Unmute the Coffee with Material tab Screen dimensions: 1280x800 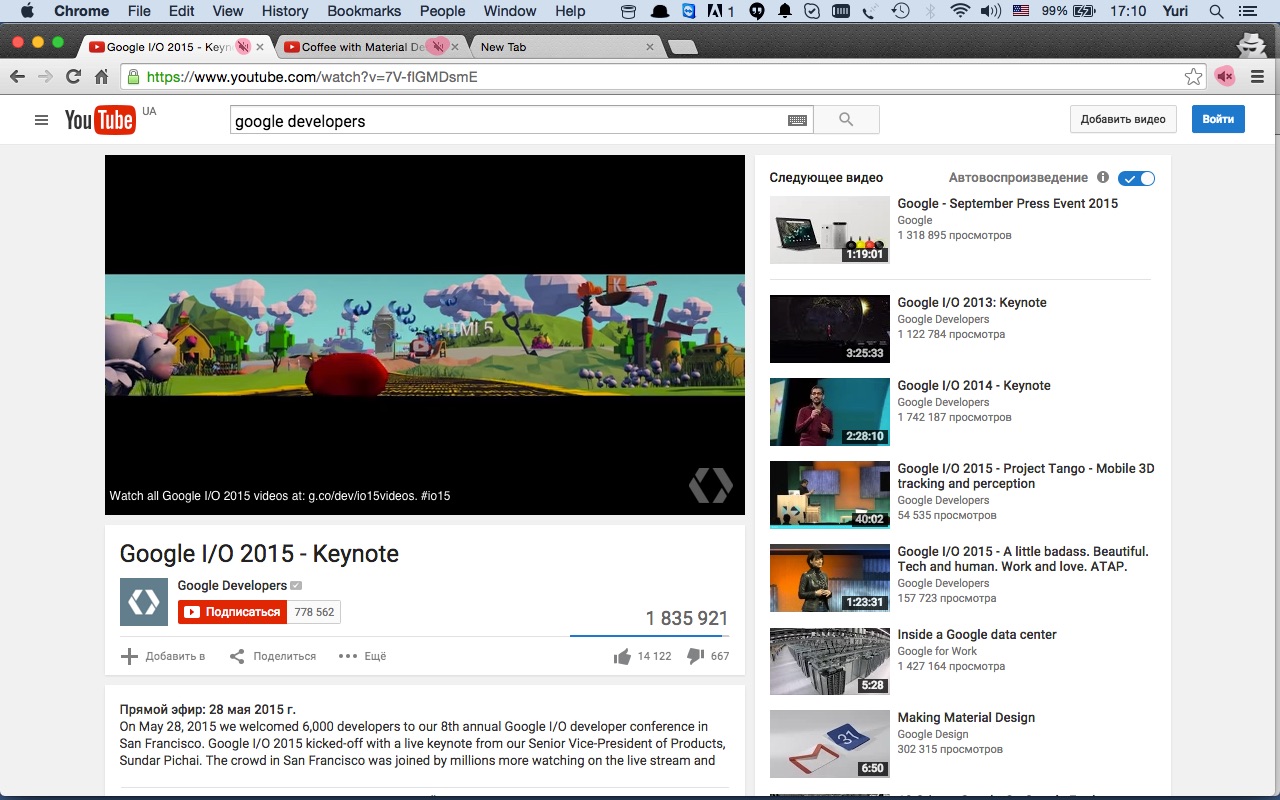click(437, 47)
